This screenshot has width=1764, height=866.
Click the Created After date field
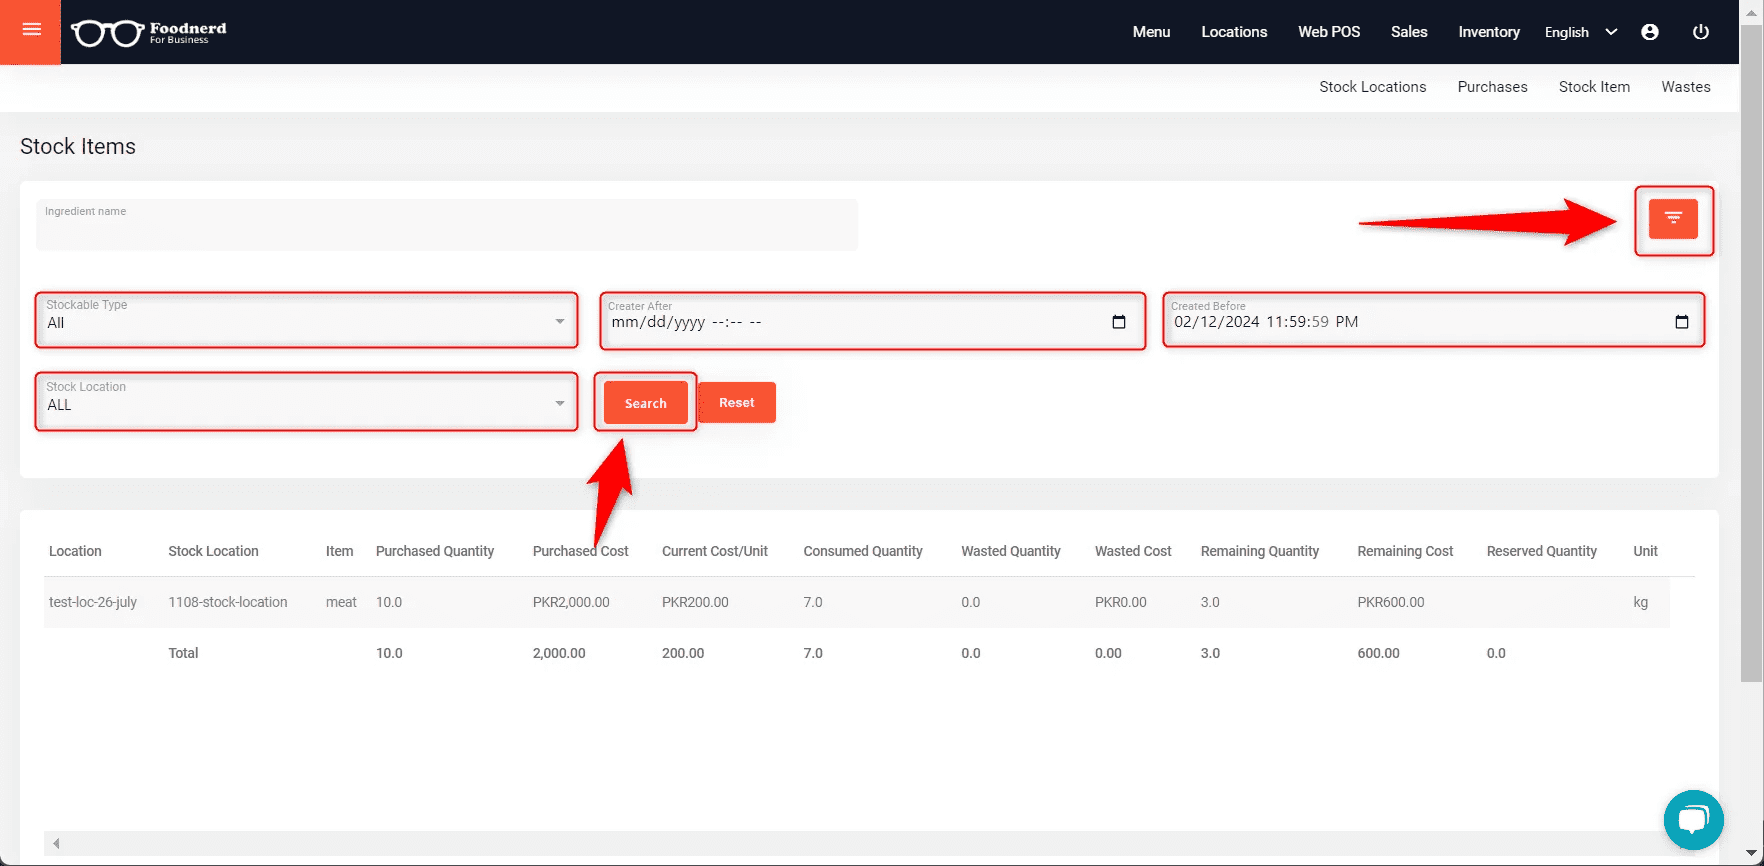tap(872, 321)
